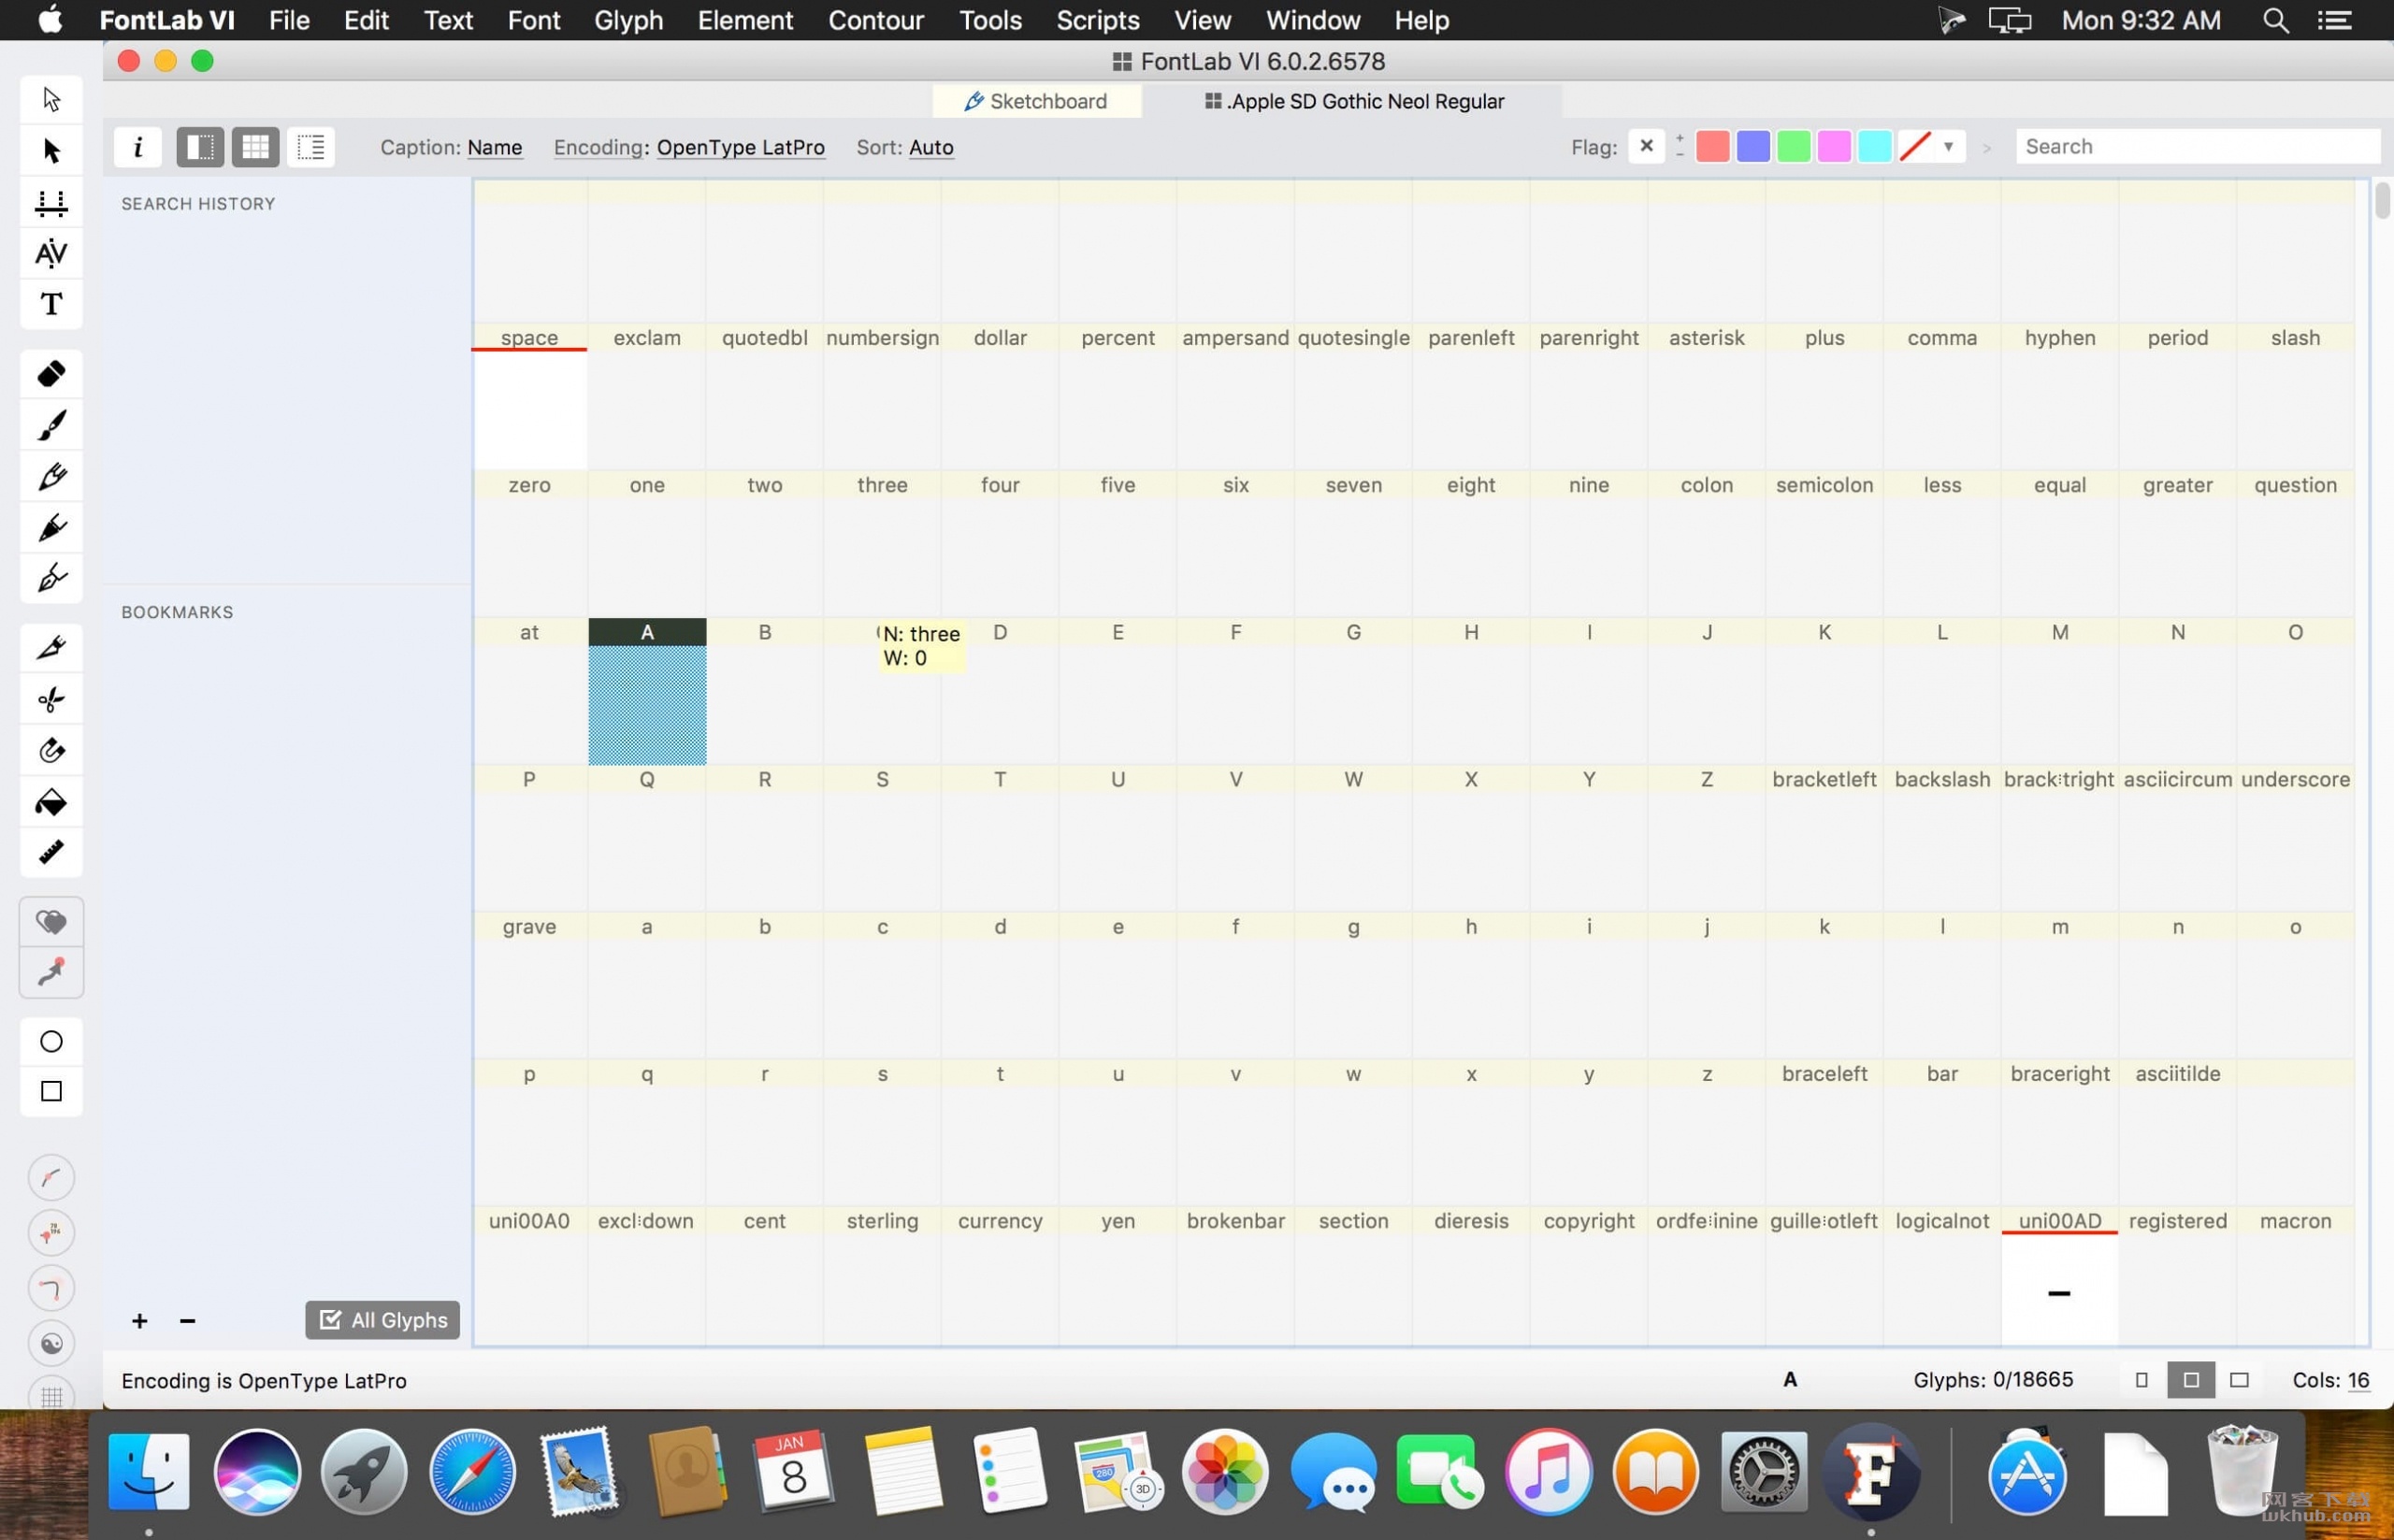Switch to list view mode
Image resolution: width=2394 pixels, height=1540 pixels.
[x=311, y=147]
